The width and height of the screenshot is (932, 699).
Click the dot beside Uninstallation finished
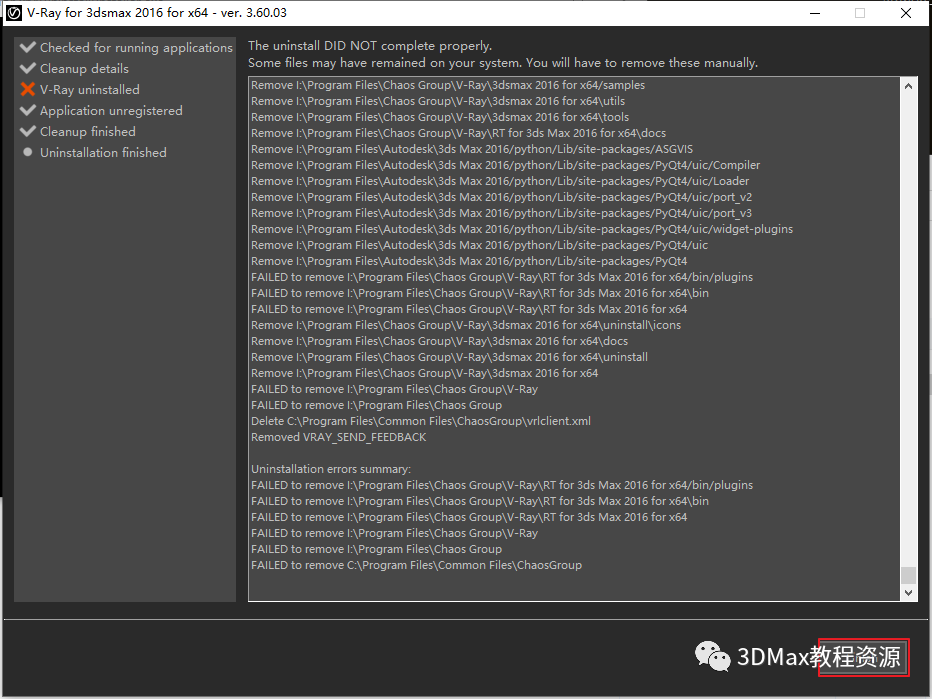pos(27,152)
